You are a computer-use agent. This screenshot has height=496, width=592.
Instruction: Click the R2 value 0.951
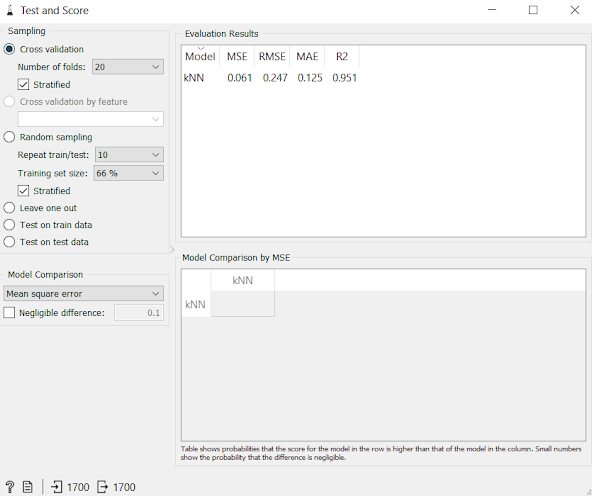[344, 78]
